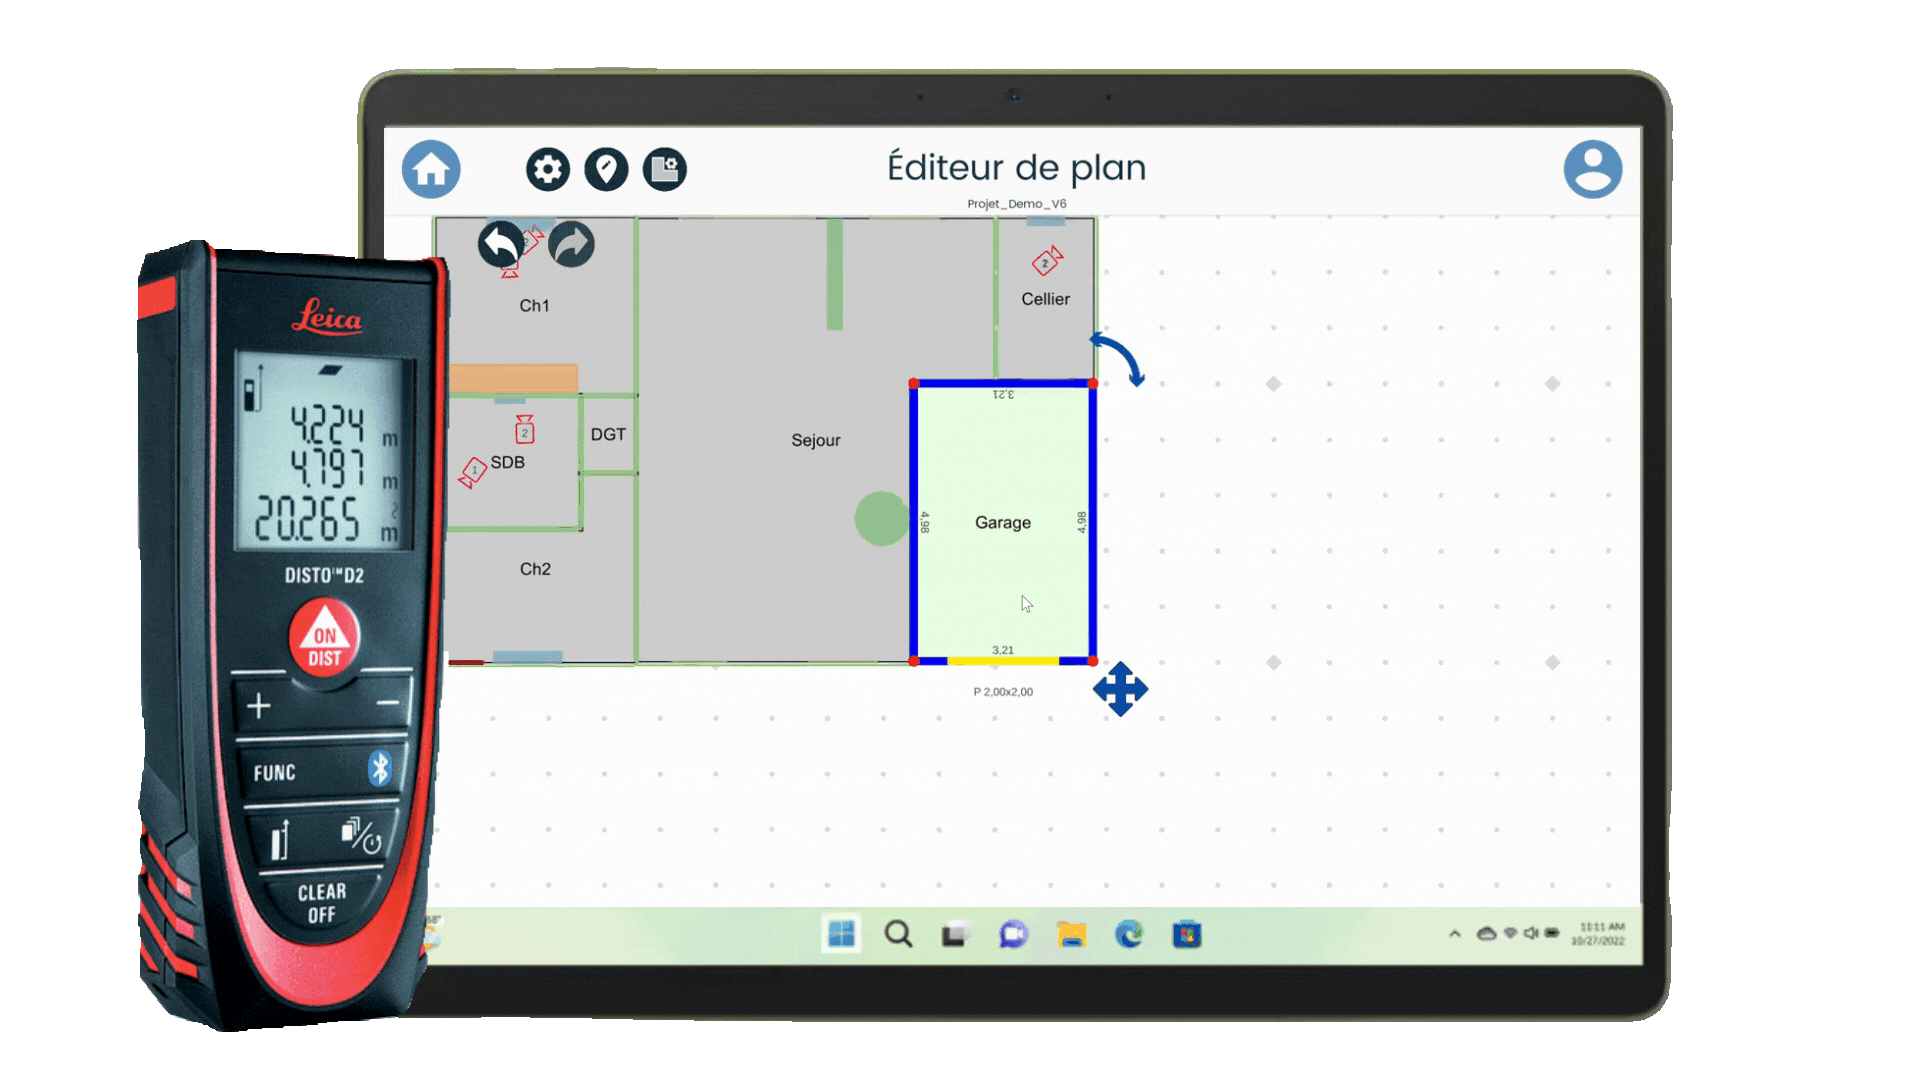1920x1080 pixels.
Task: Open Microsoft Edge from taskbar
Action: (1129, 934)
